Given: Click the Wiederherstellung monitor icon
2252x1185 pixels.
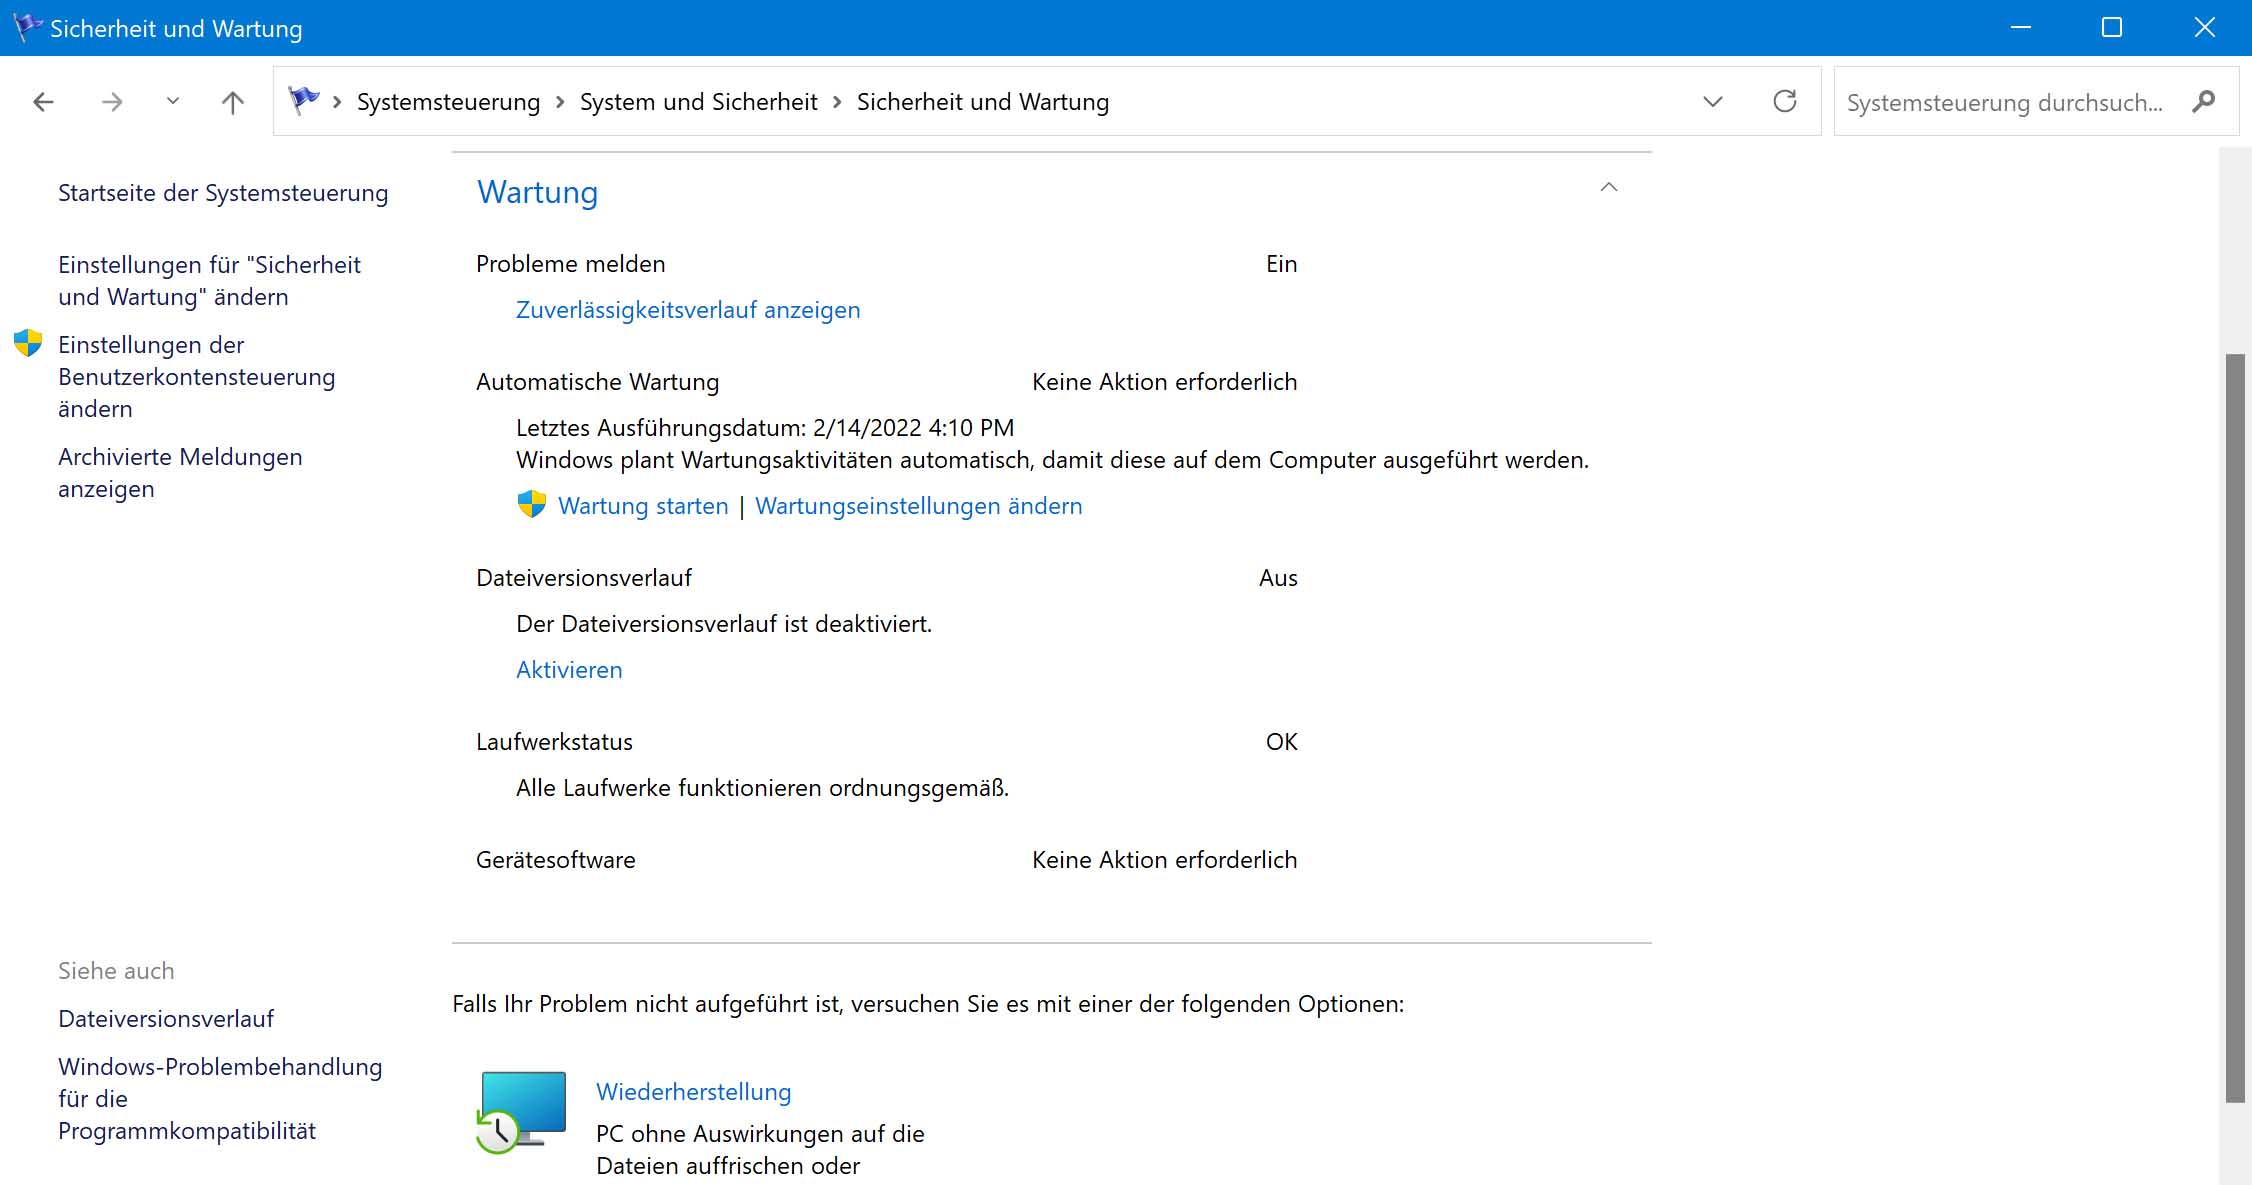Looking at the screenshot, I should coord(521,1112).
